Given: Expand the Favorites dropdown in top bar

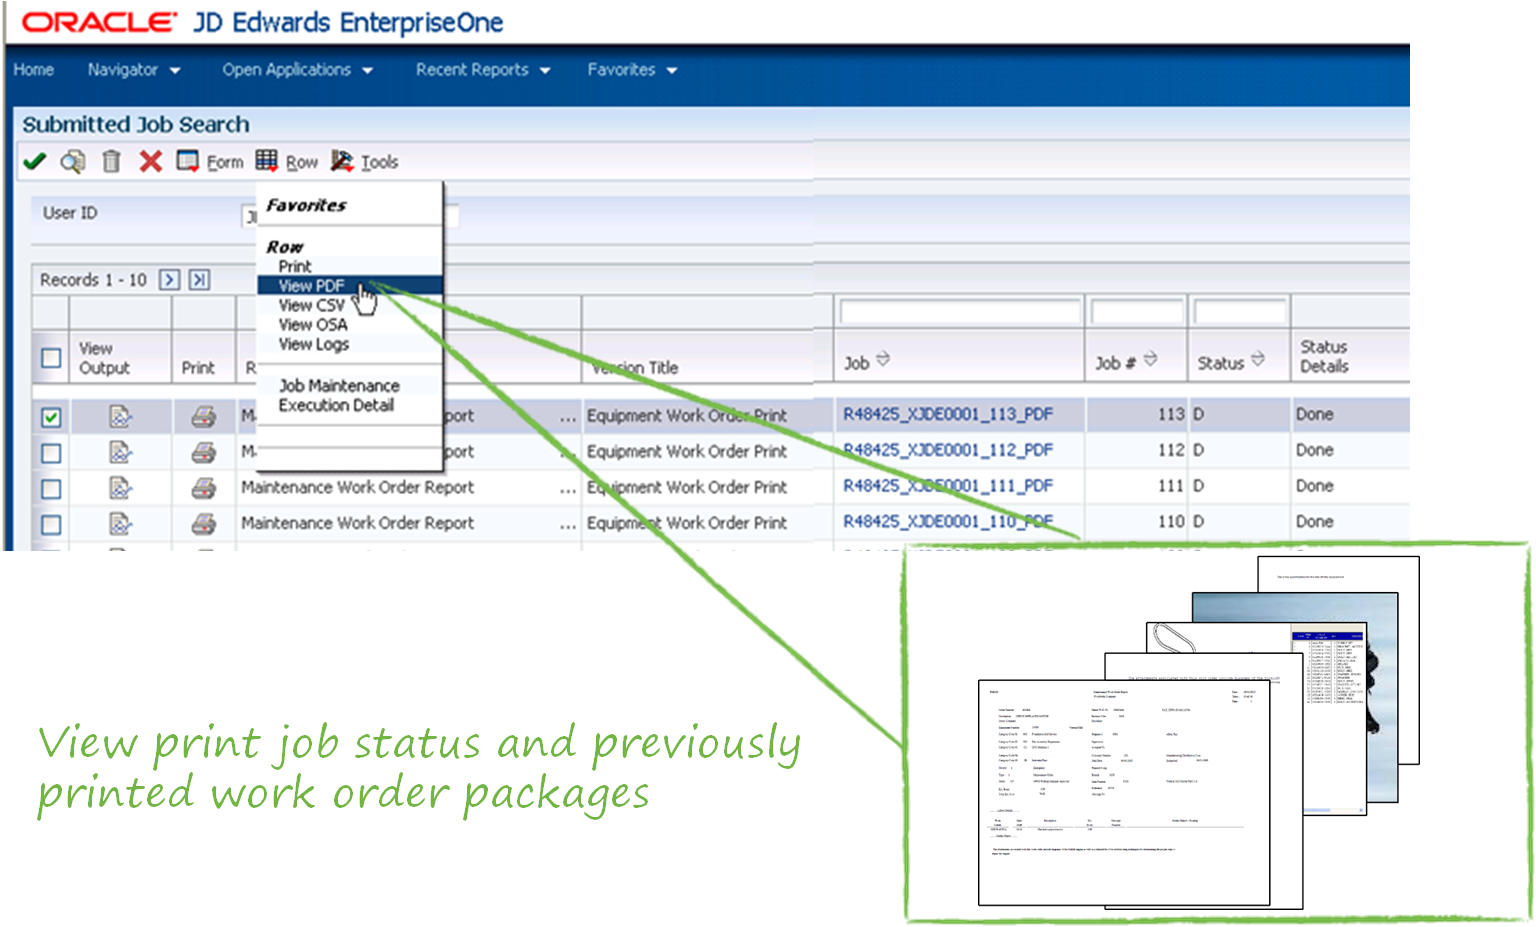Looking at the screenshot, I should tap(632, 70).
